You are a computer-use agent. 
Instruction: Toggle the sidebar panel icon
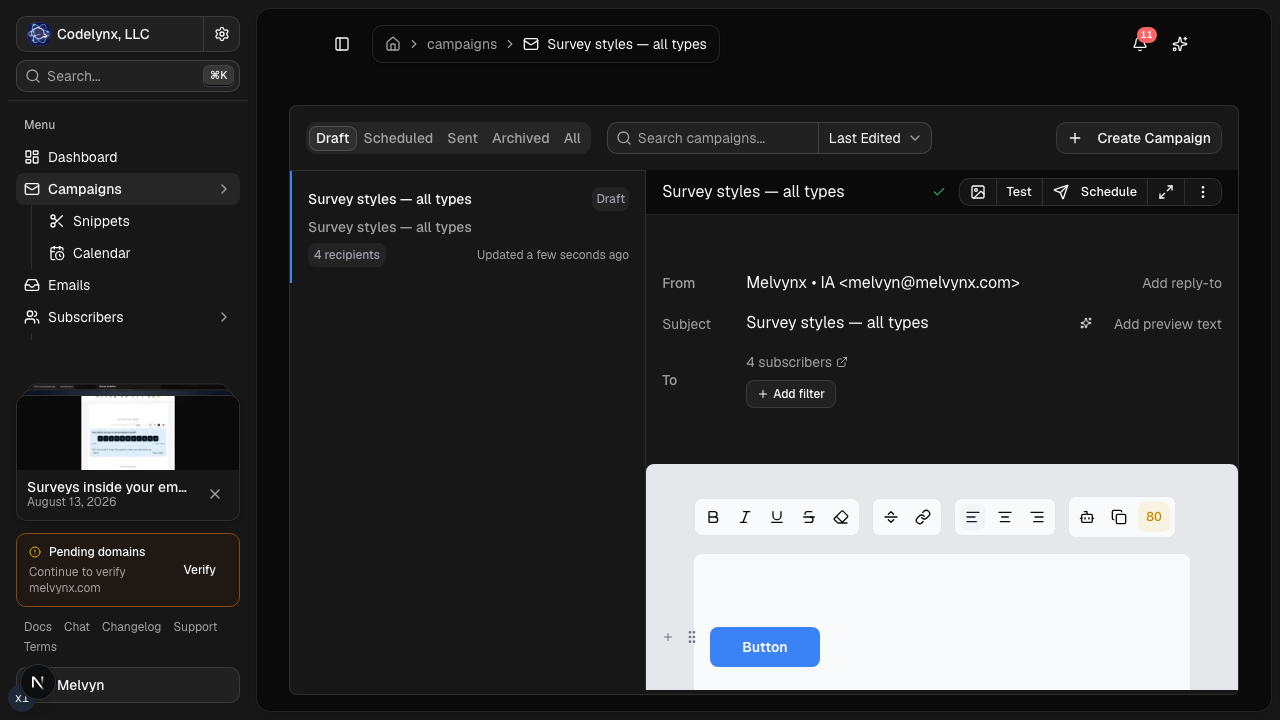pyautogui.click(x=342, y=44)
